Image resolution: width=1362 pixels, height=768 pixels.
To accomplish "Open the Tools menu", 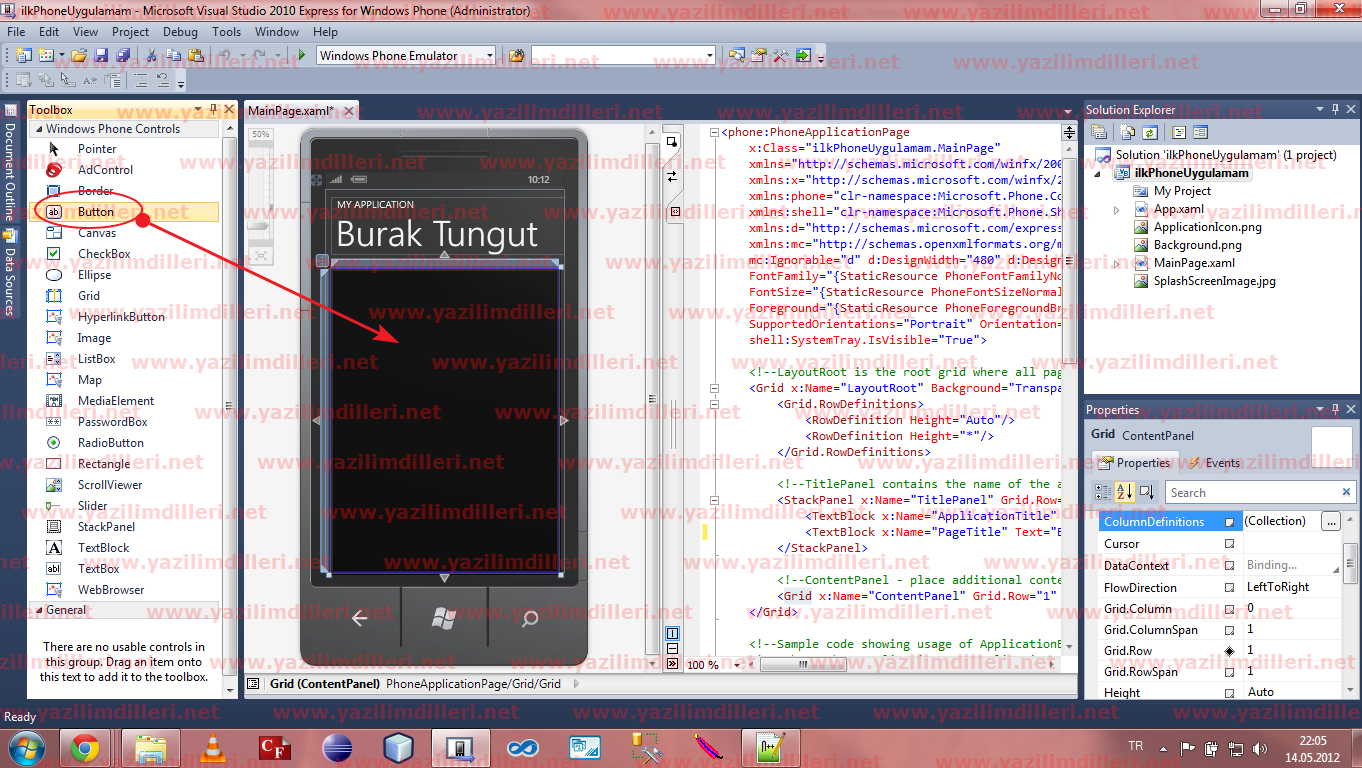I will coord(227,32).
